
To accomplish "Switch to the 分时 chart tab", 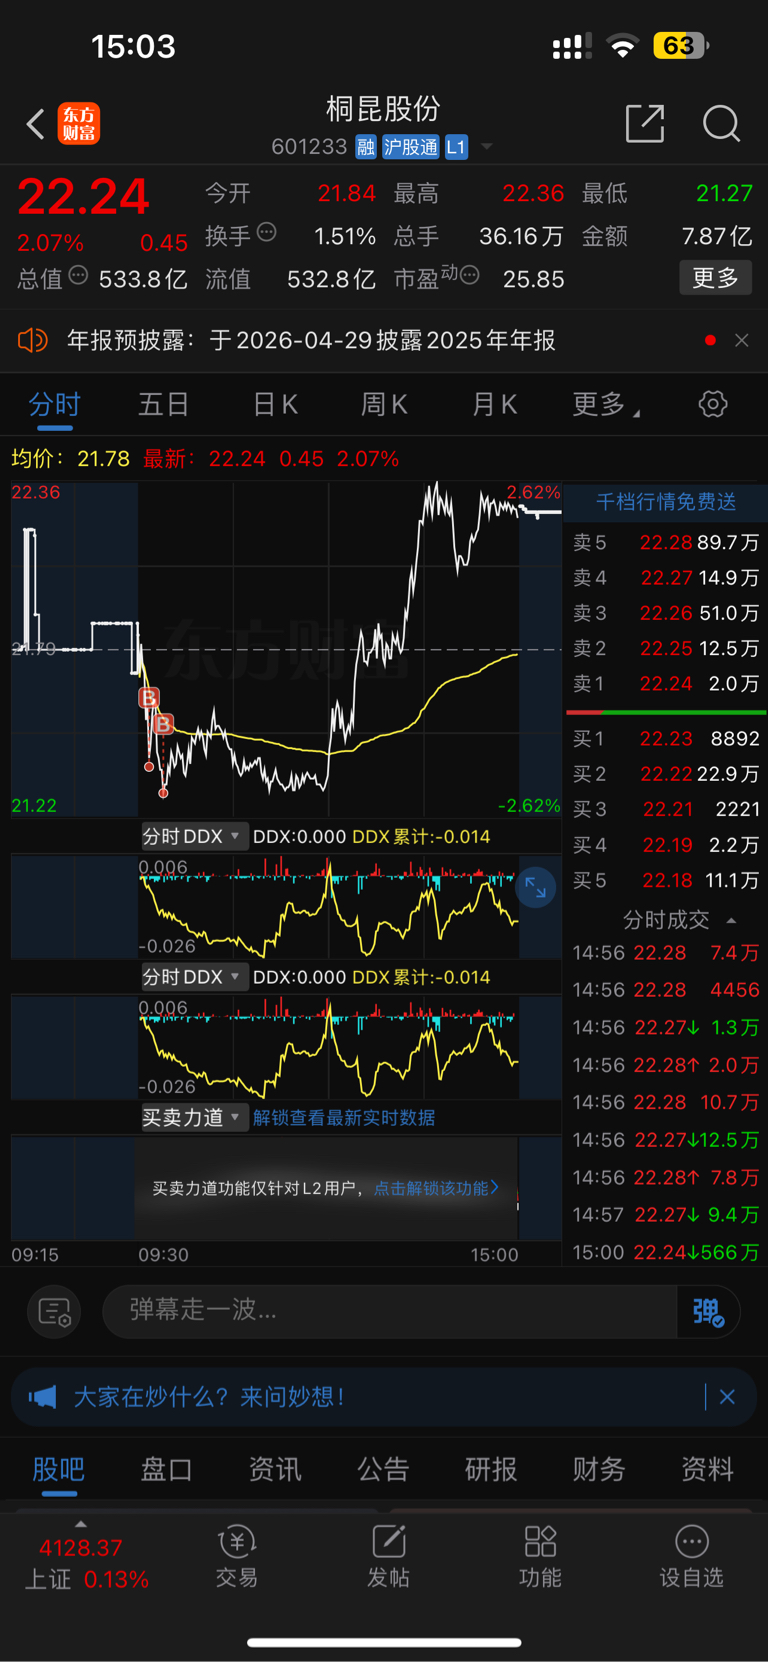I will [54, 404].
